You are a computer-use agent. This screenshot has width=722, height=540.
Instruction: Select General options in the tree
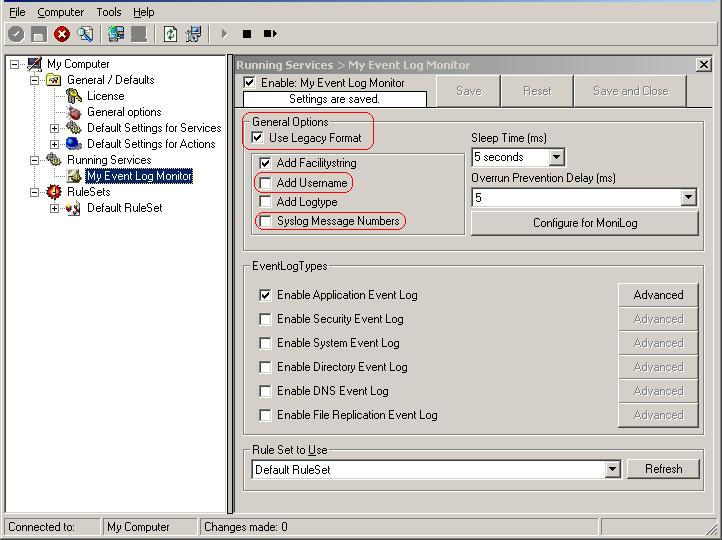[x=123, y=112]
